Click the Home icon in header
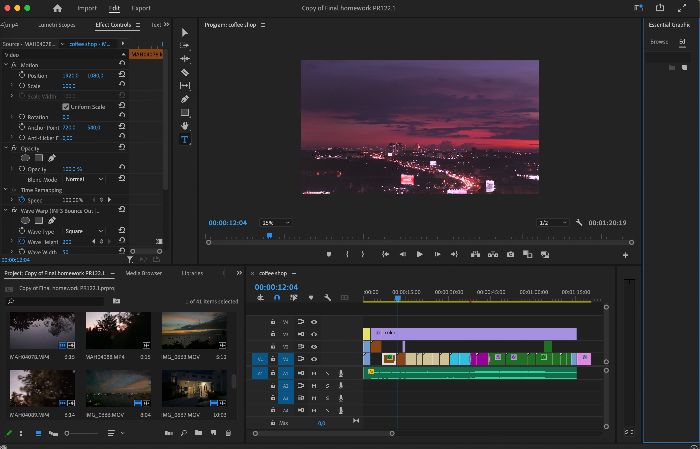The height and width of the screenshot is (449, 700). (x=57, y=8)
